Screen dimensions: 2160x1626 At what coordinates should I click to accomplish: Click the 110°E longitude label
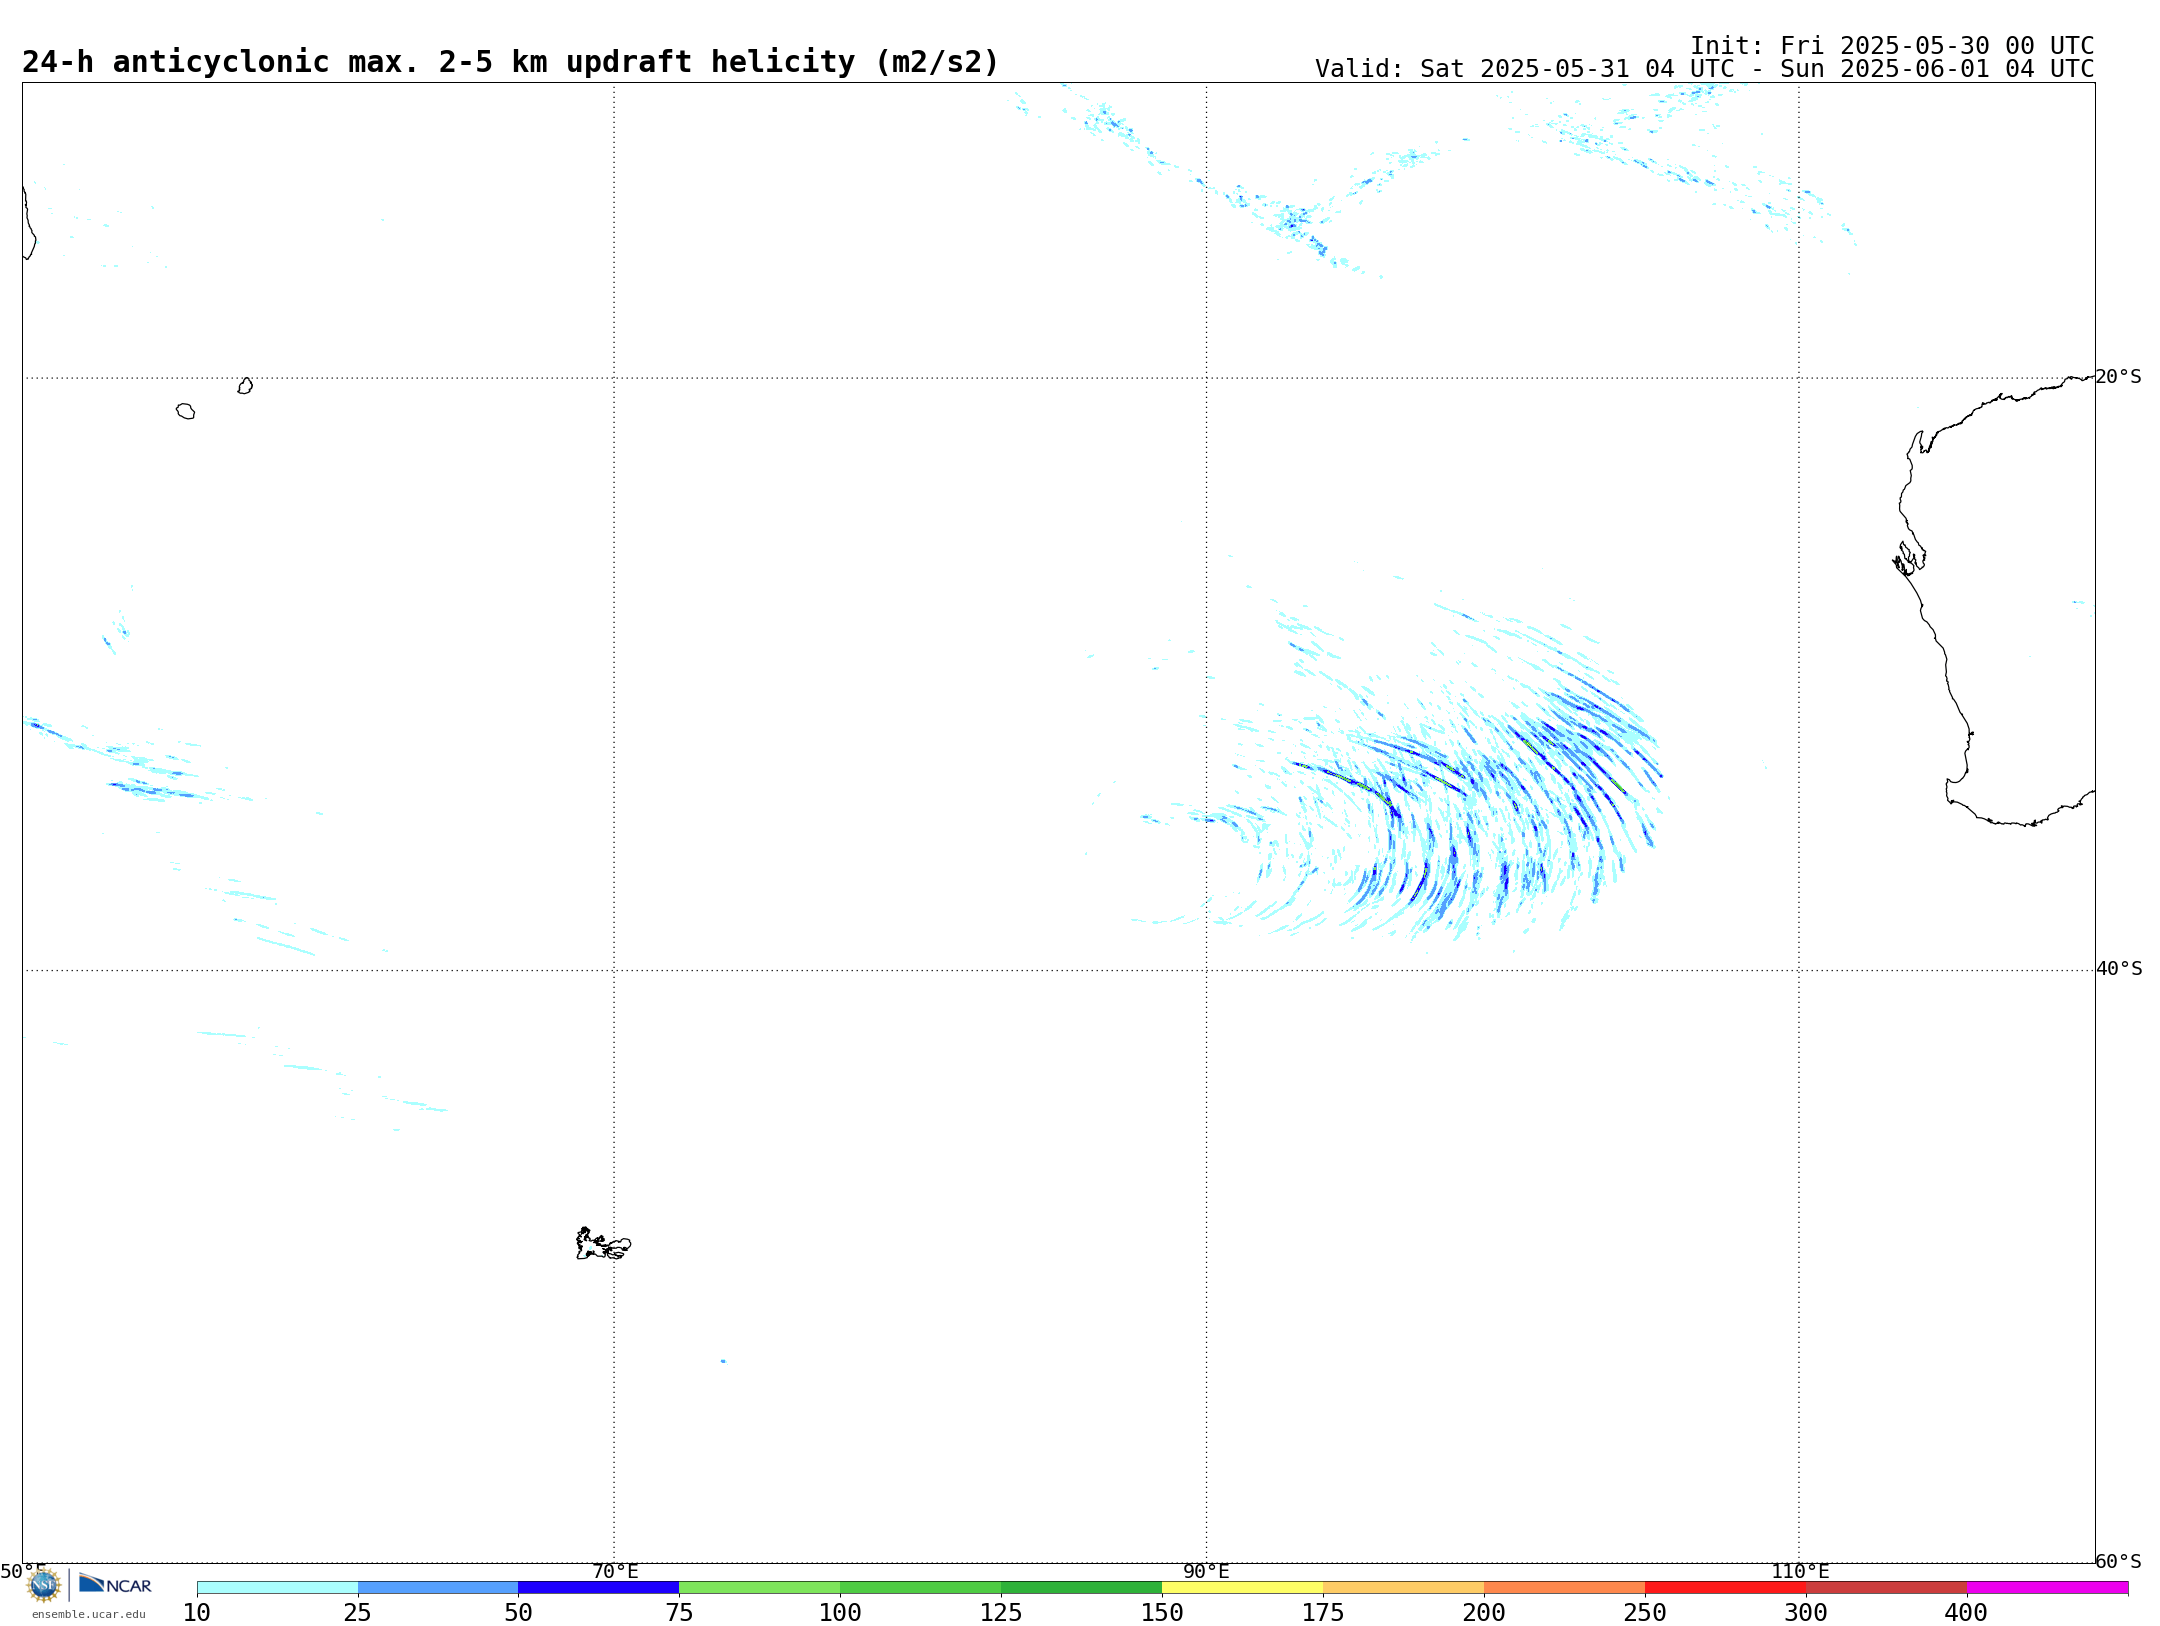coord(1800,1571)
